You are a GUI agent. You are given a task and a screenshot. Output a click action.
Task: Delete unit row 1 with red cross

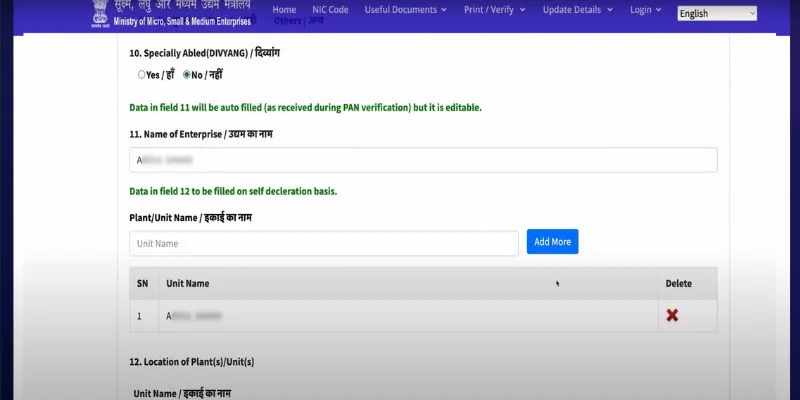pos(672,315)
